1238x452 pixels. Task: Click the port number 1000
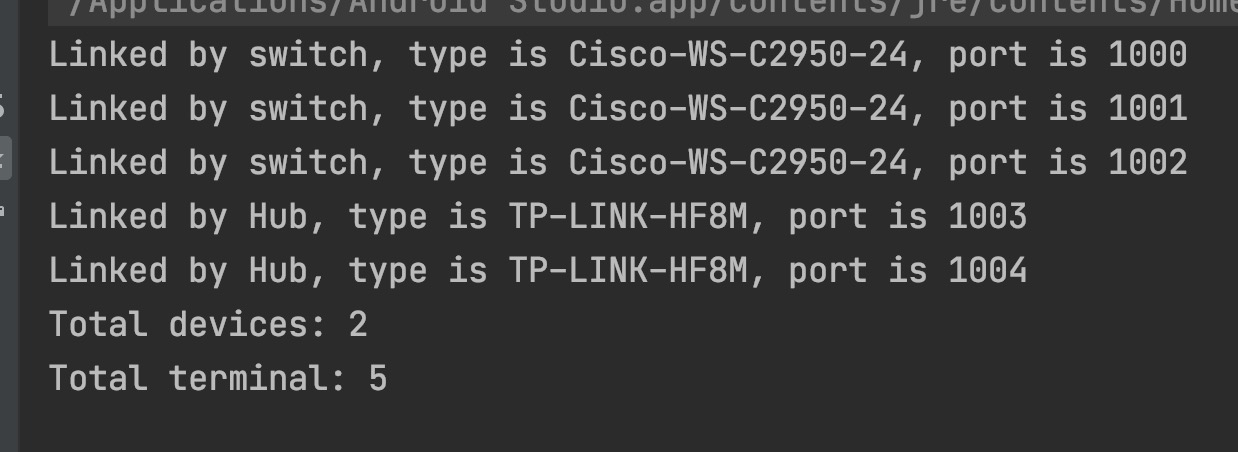click(1147, 54)
